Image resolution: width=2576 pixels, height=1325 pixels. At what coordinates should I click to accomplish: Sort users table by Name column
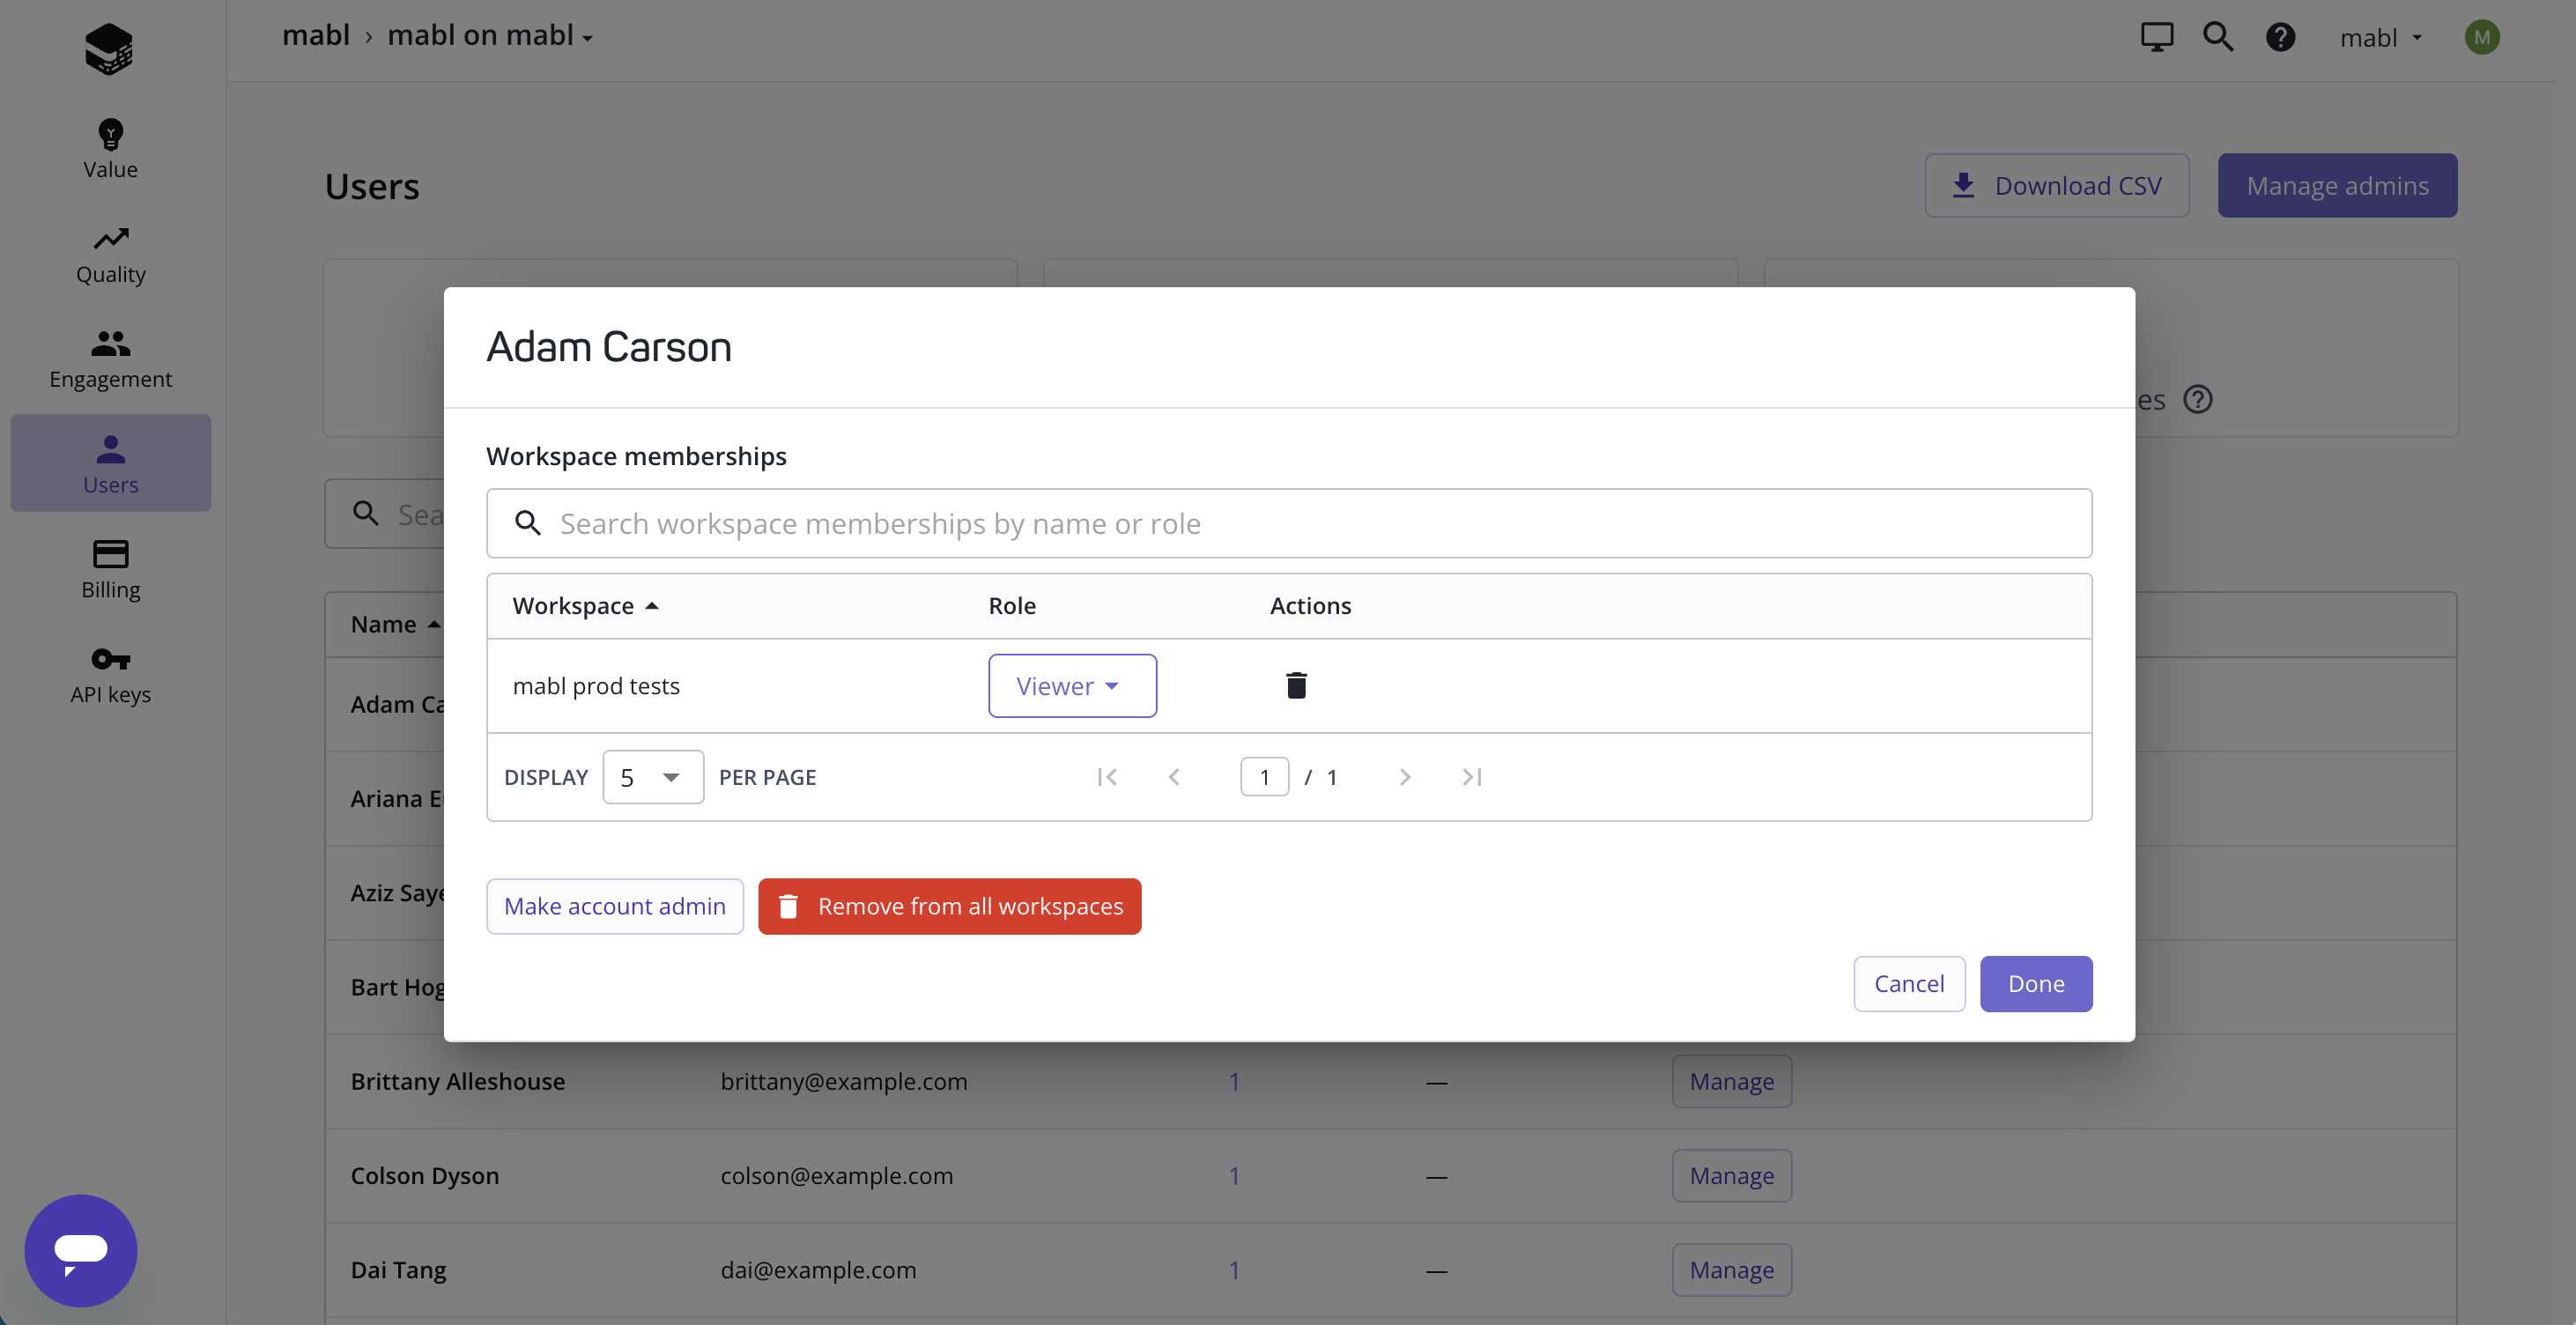click(x=395, y=624)
